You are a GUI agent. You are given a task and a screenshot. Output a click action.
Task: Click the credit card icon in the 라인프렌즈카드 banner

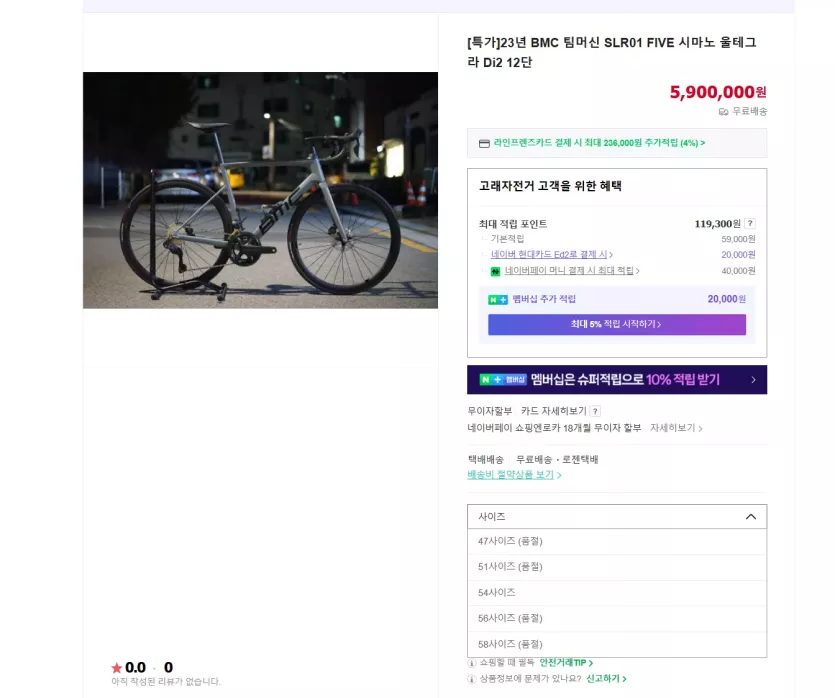coord(484,144)
